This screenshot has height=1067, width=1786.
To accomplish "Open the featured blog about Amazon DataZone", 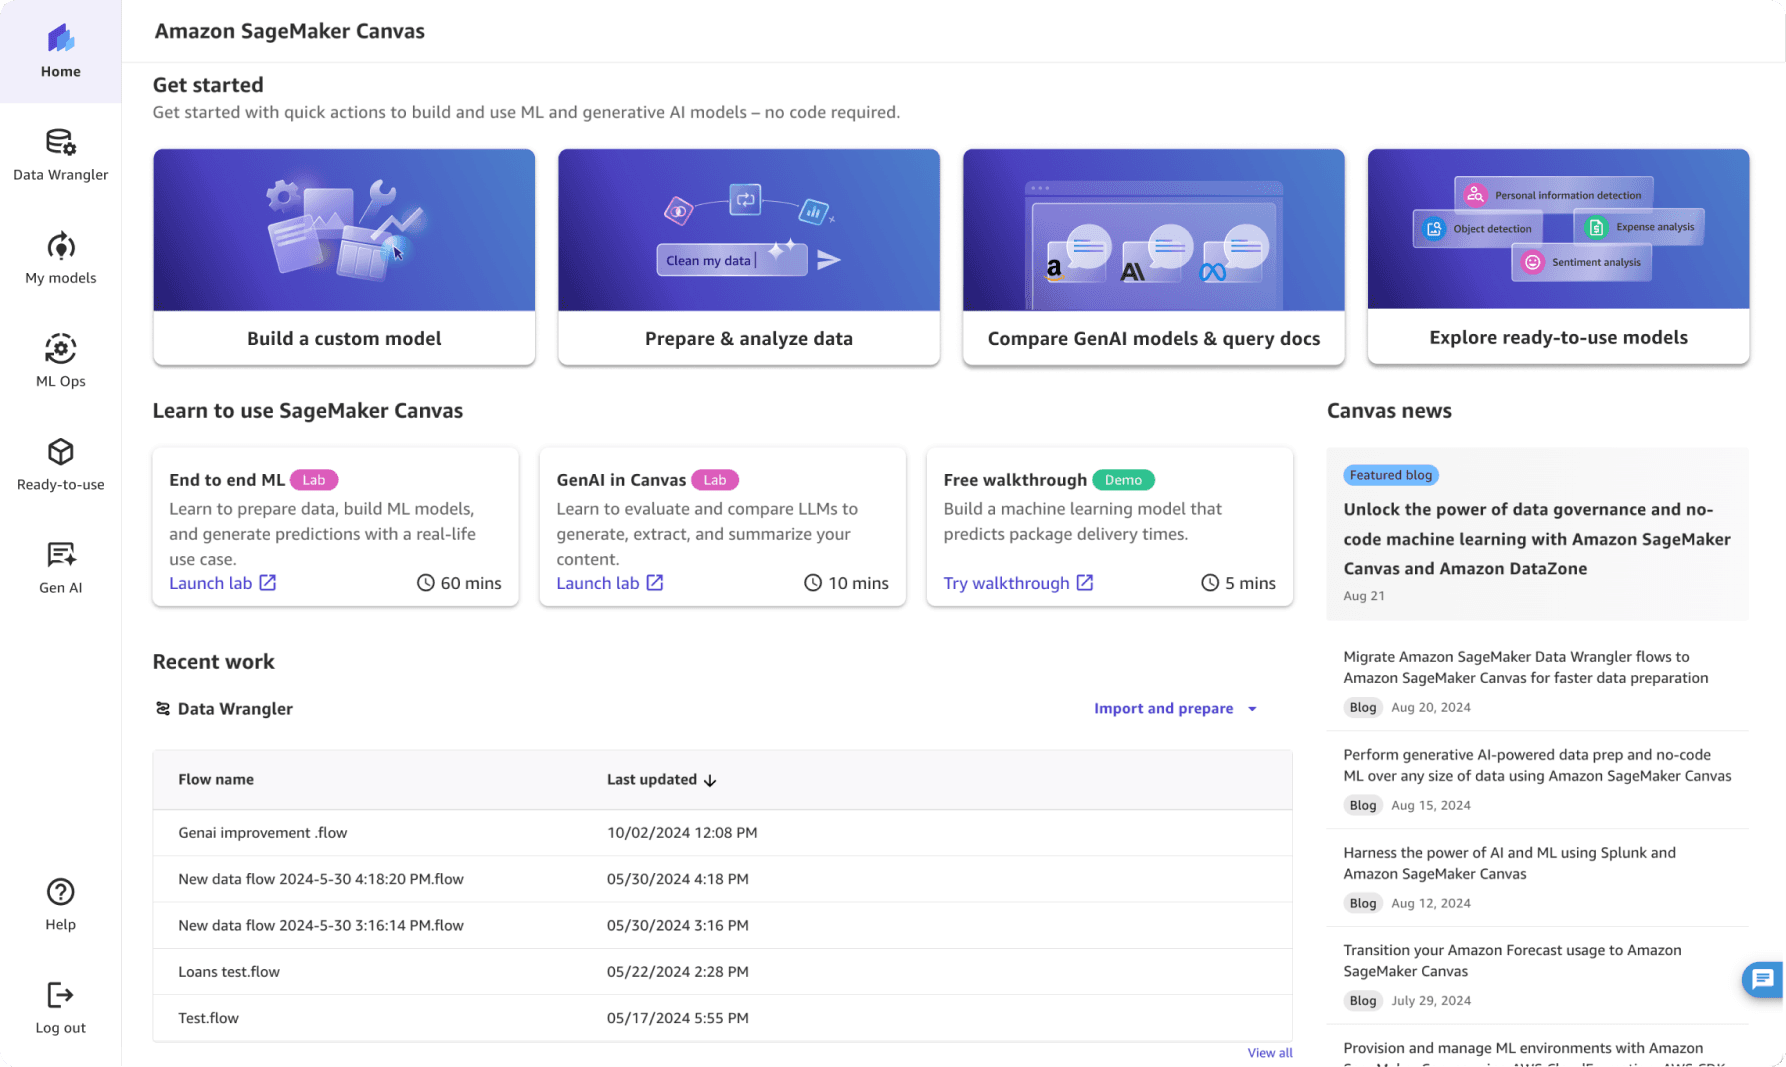I will (x=1537, y=539).
